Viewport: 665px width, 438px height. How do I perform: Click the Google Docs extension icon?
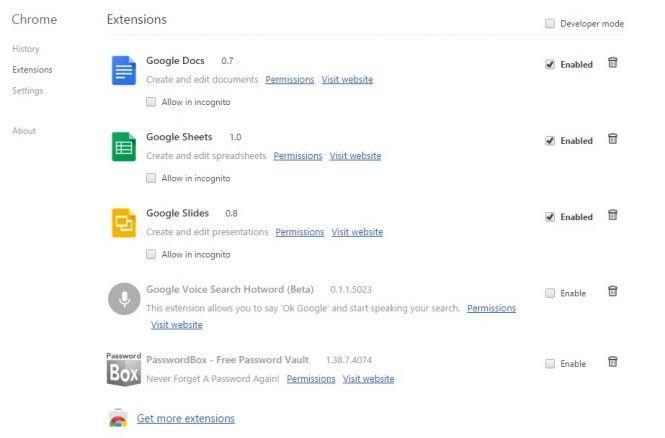tap(123, 70)
